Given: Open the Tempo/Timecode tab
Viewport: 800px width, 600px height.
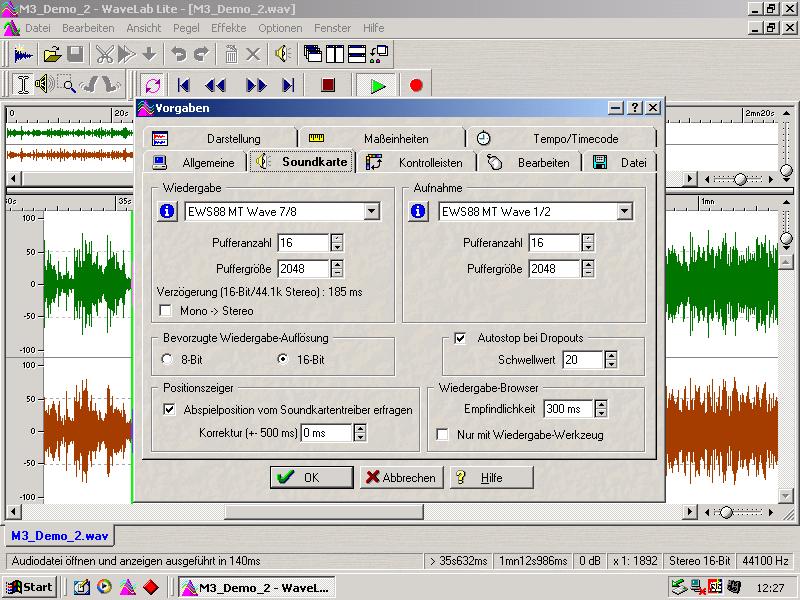Looking at the screenshot, I should (x=561, y=138).
